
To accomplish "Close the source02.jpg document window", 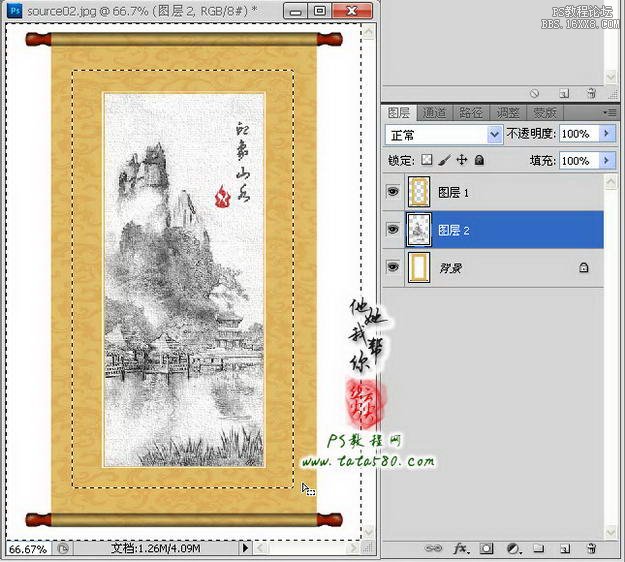I will tap(352, 11).
